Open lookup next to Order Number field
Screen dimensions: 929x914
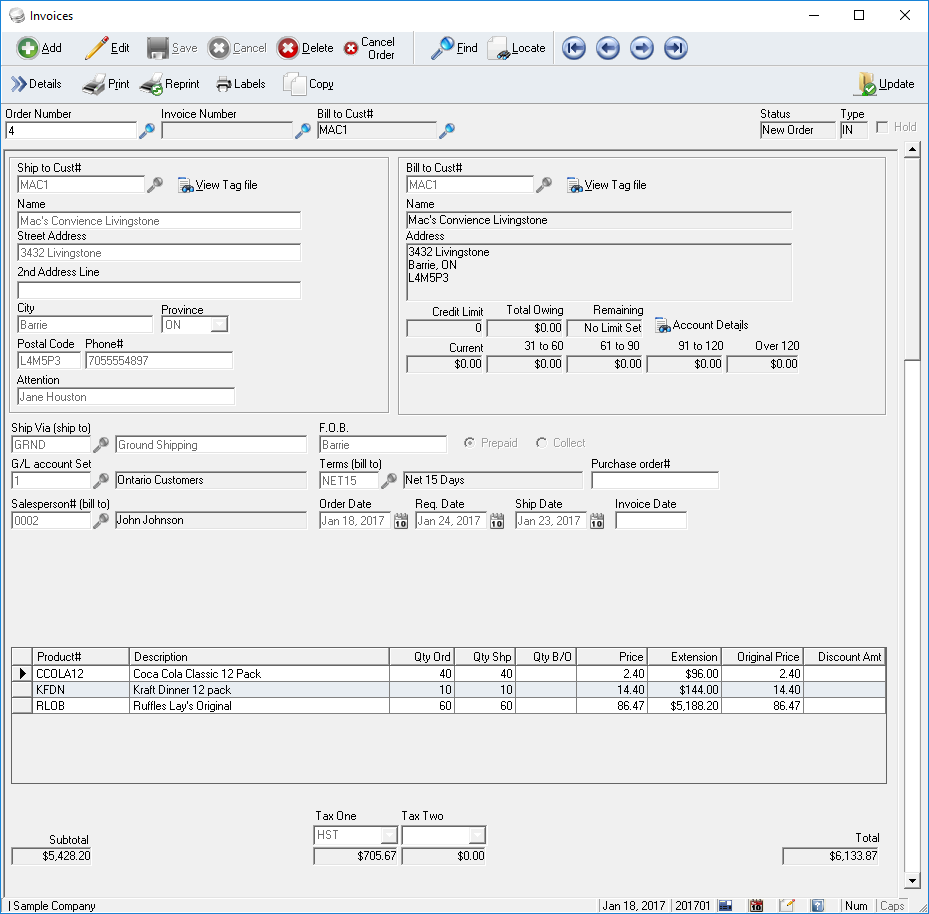coord(146,130)
